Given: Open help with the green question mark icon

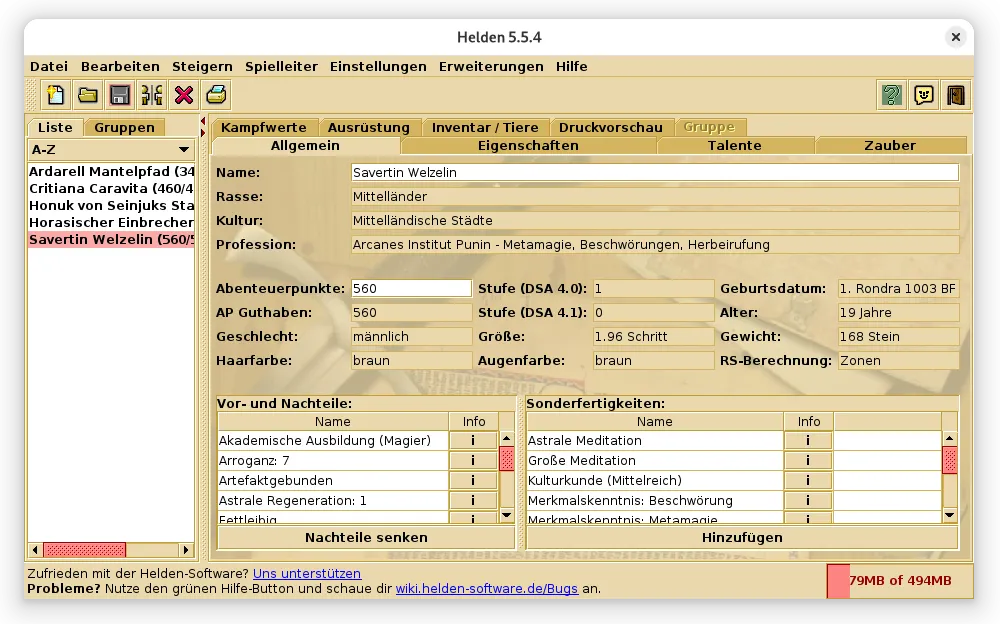Looking at the screenshot, I should [x=892, y=96].
